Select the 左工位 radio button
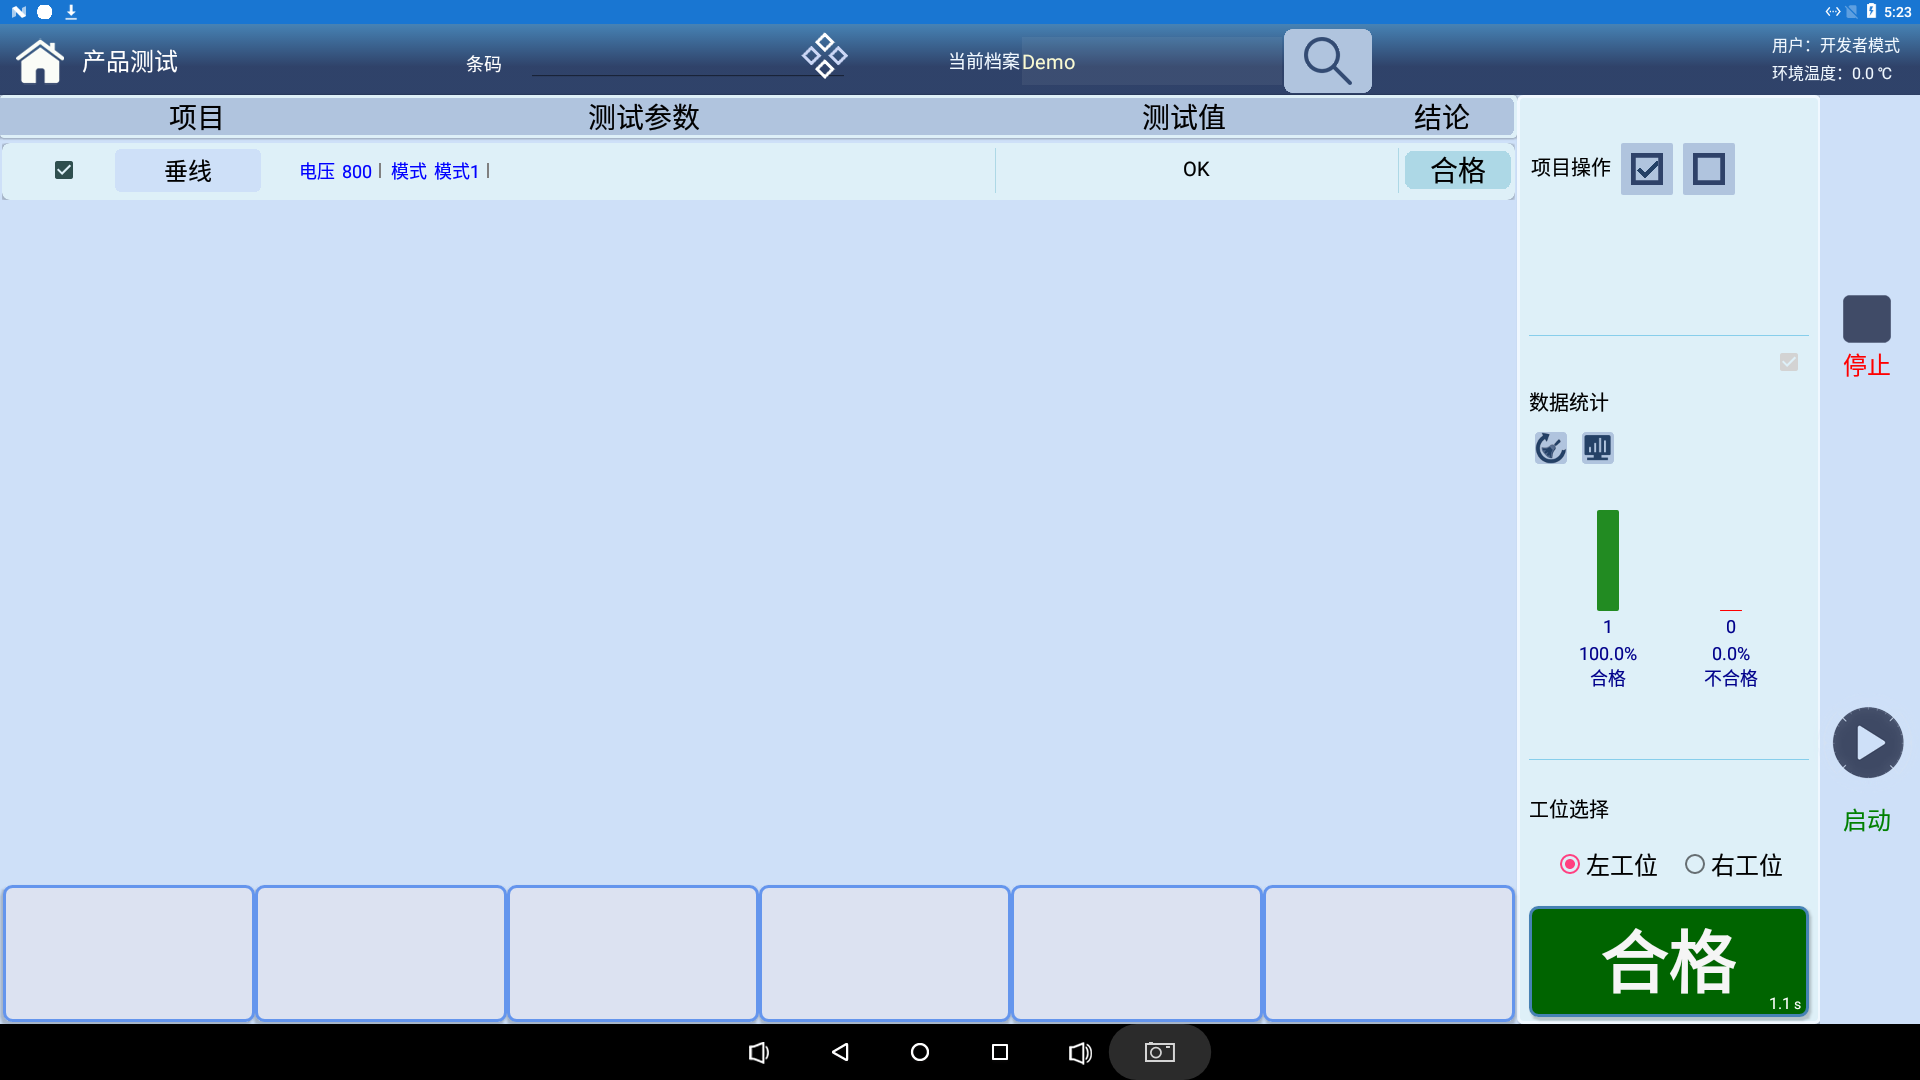The height and width of the screenshot is (1080, 1920). 1570,864
